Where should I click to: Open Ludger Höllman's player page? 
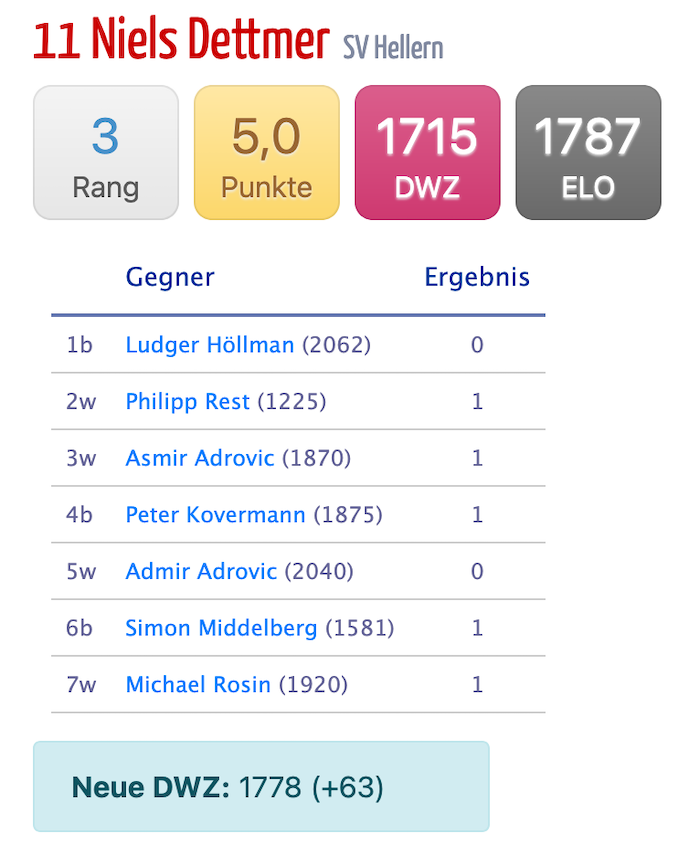(209, 345)
